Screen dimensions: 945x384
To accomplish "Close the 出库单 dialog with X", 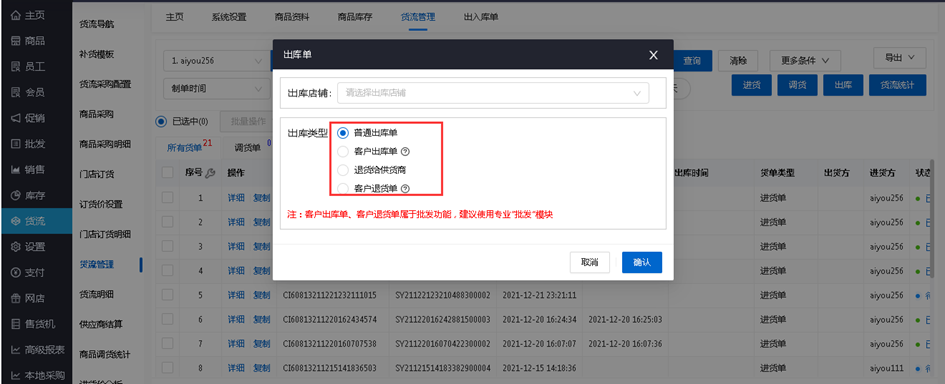I will [x=653, y=55].
